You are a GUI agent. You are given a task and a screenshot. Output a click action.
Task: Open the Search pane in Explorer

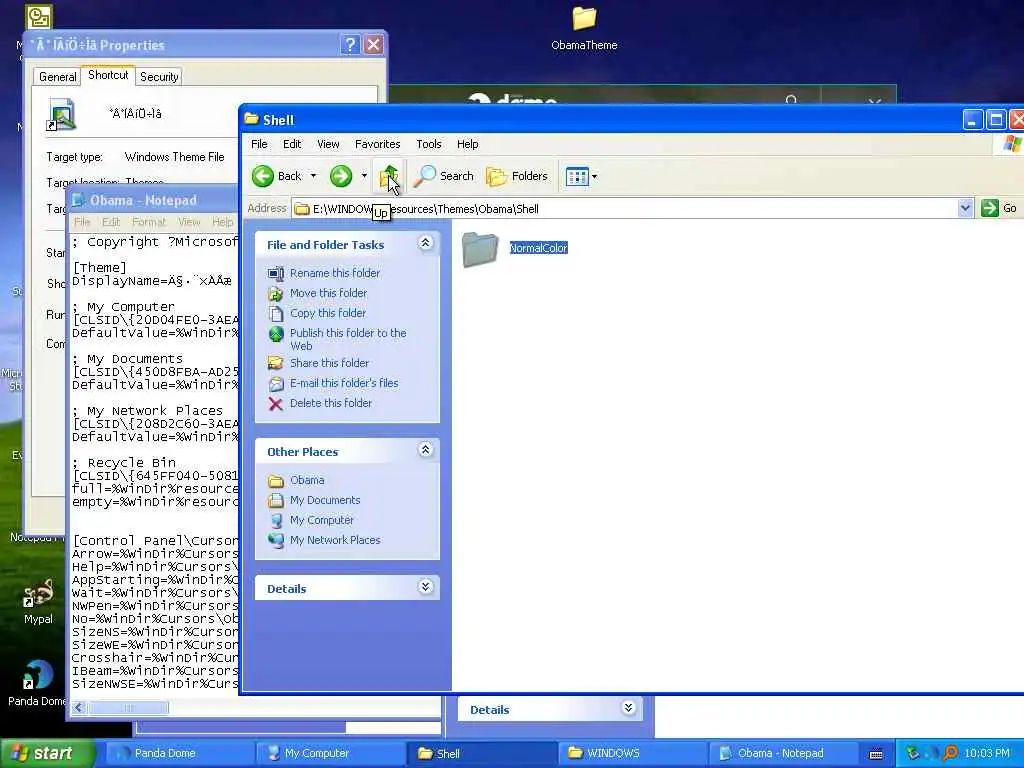coord(443,176)
